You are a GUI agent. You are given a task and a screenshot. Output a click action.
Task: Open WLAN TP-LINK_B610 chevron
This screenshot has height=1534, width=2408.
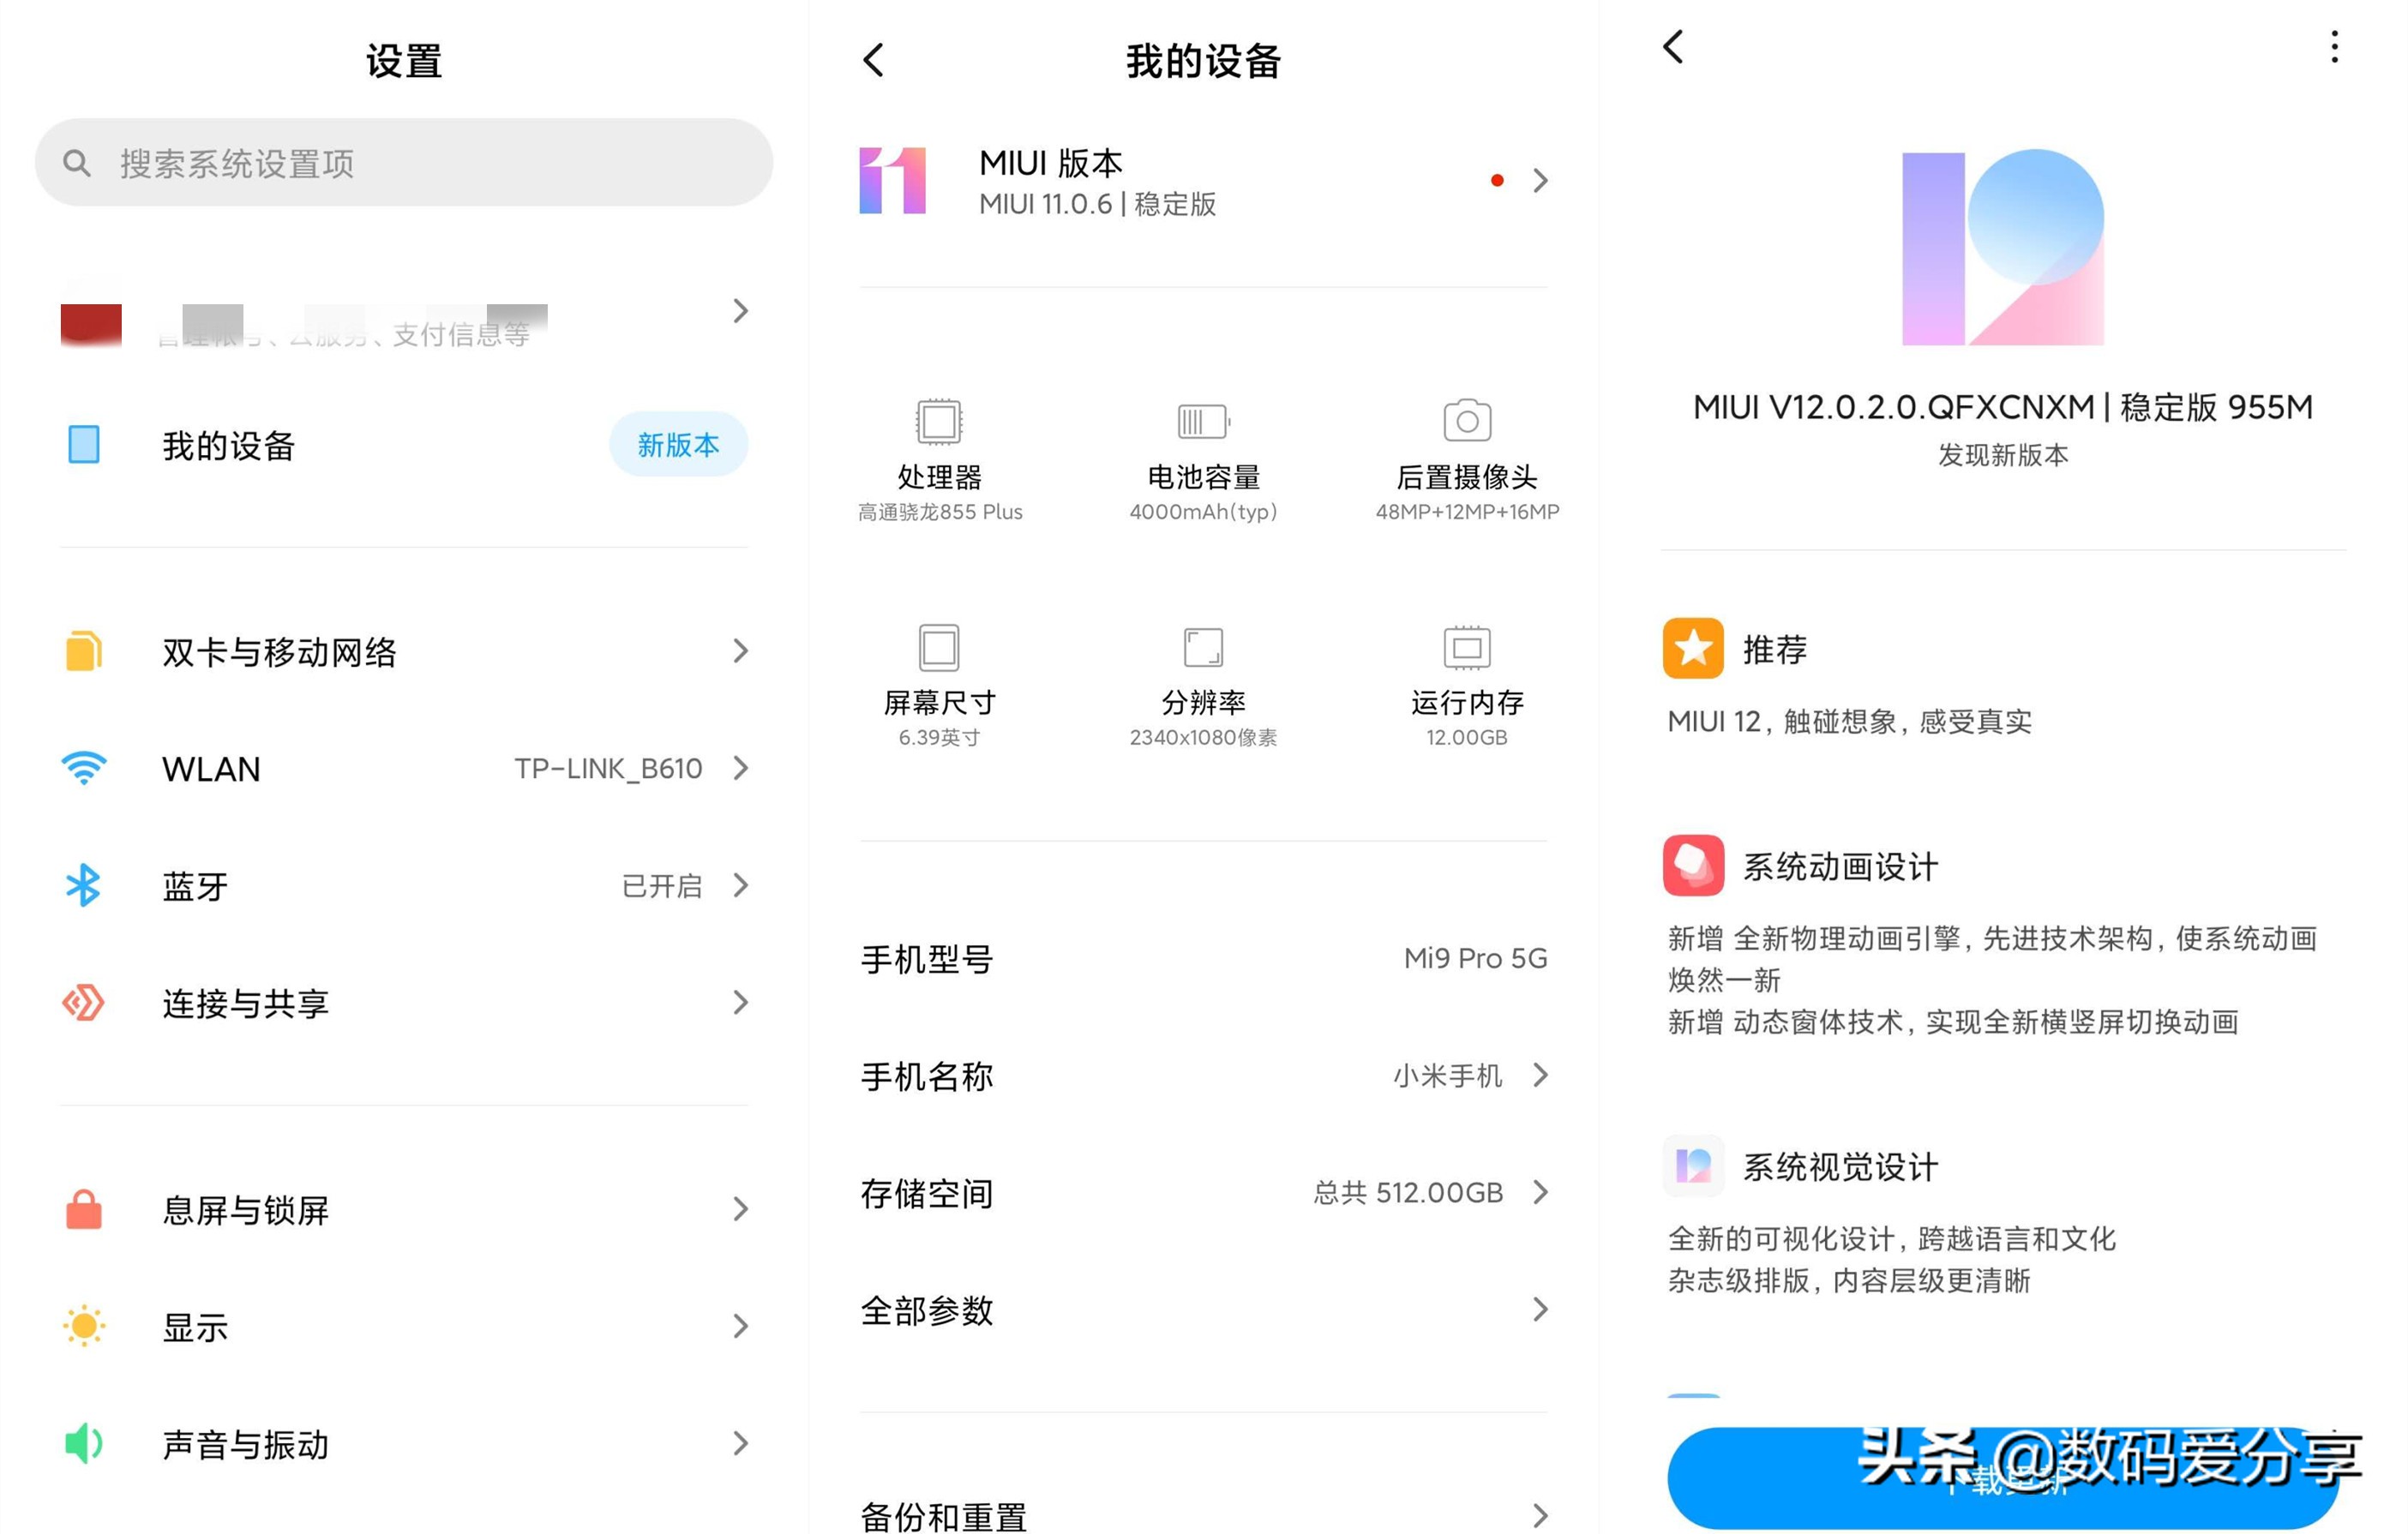click(740, 768)
